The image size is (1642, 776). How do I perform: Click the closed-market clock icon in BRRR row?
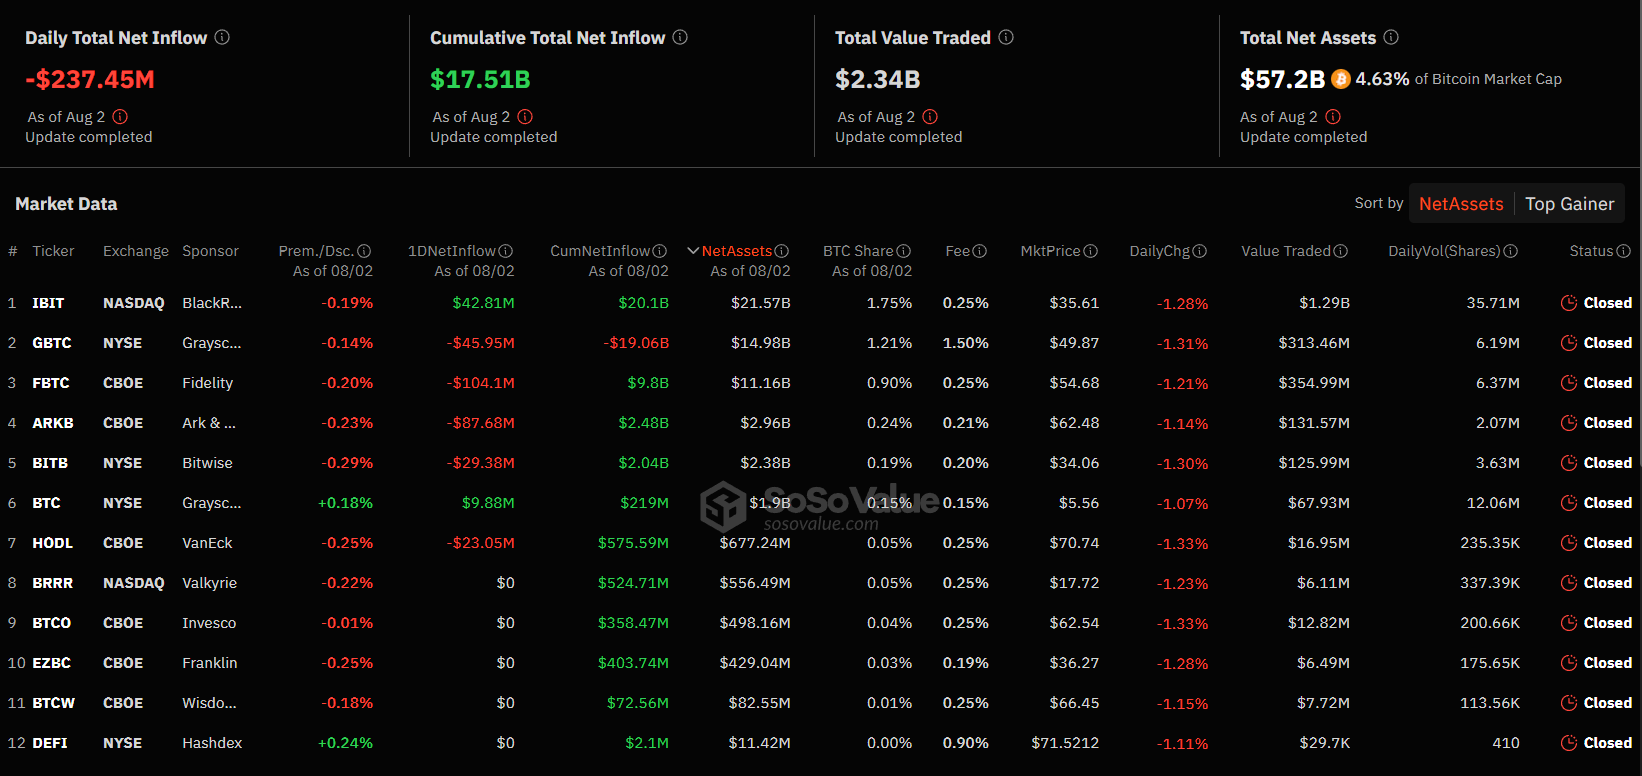pos(1569,583)
